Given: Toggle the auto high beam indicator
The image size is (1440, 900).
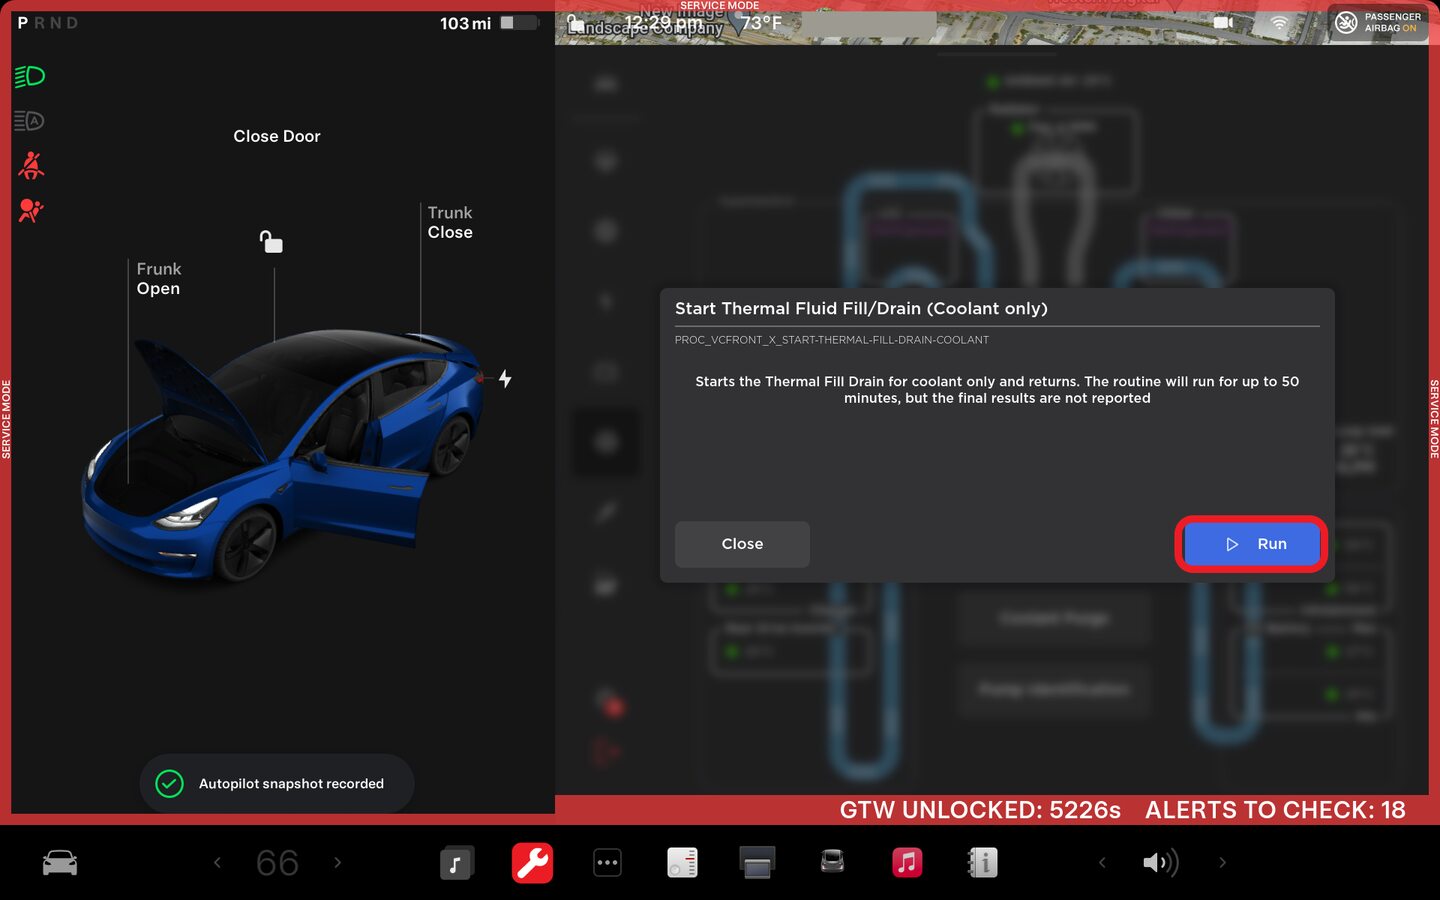Looking at the screenshot, I should 30,121.
